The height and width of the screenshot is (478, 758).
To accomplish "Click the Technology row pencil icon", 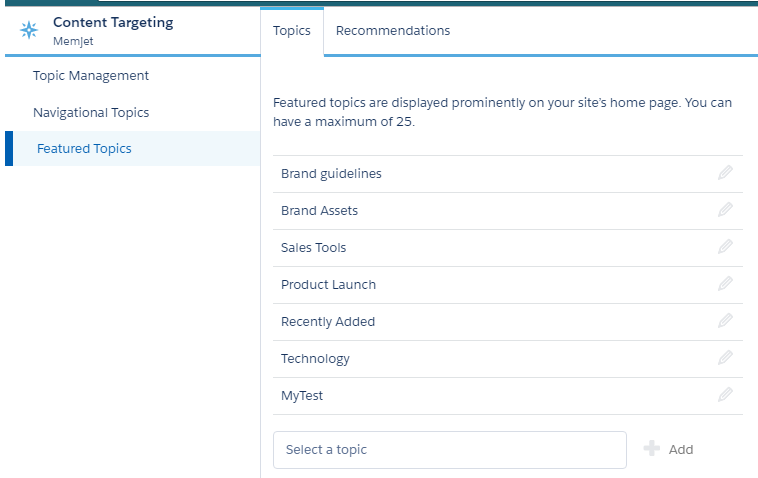I will point(725,358).
